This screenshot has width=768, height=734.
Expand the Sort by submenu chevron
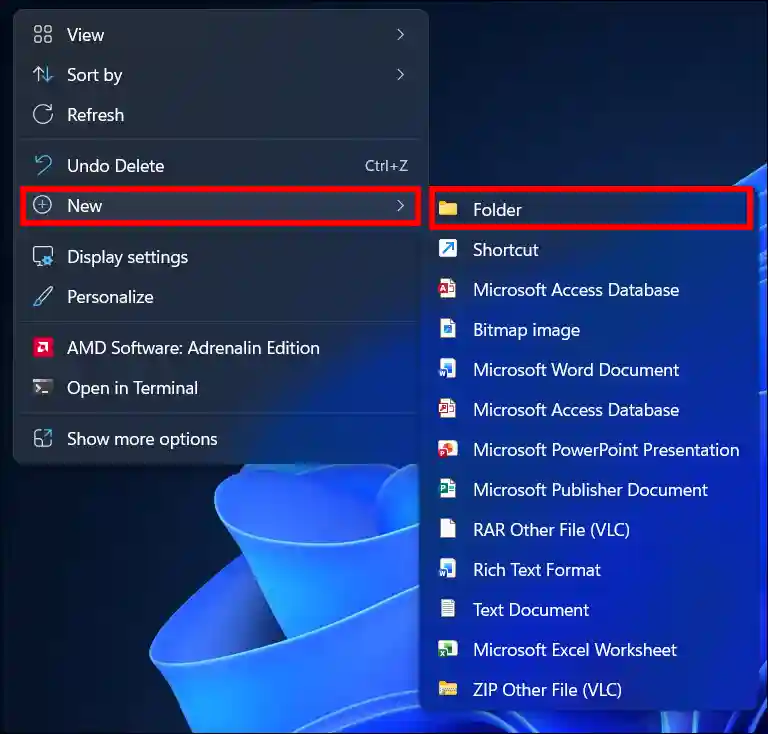pos(401,74)
